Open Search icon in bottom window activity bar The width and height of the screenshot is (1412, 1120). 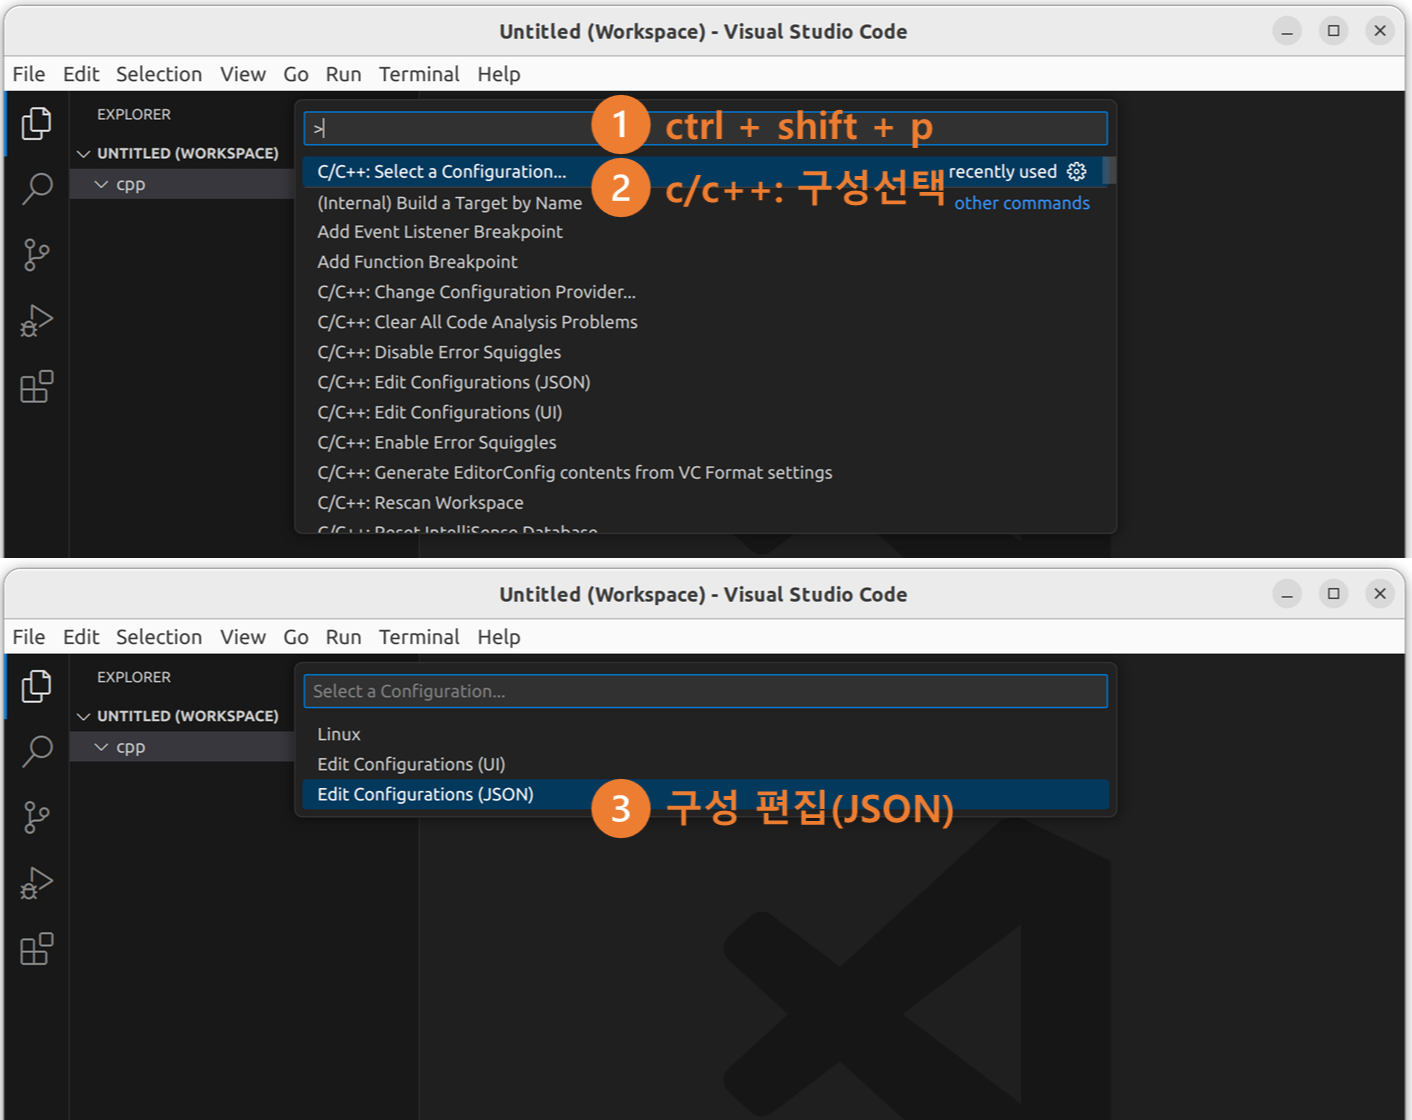click(x=37, y=751)
